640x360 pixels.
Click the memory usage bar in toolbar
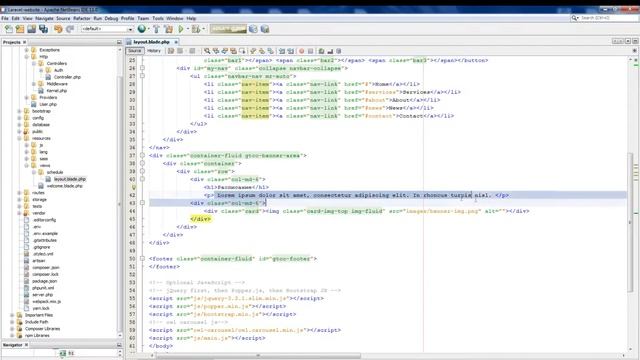point(228,29)
